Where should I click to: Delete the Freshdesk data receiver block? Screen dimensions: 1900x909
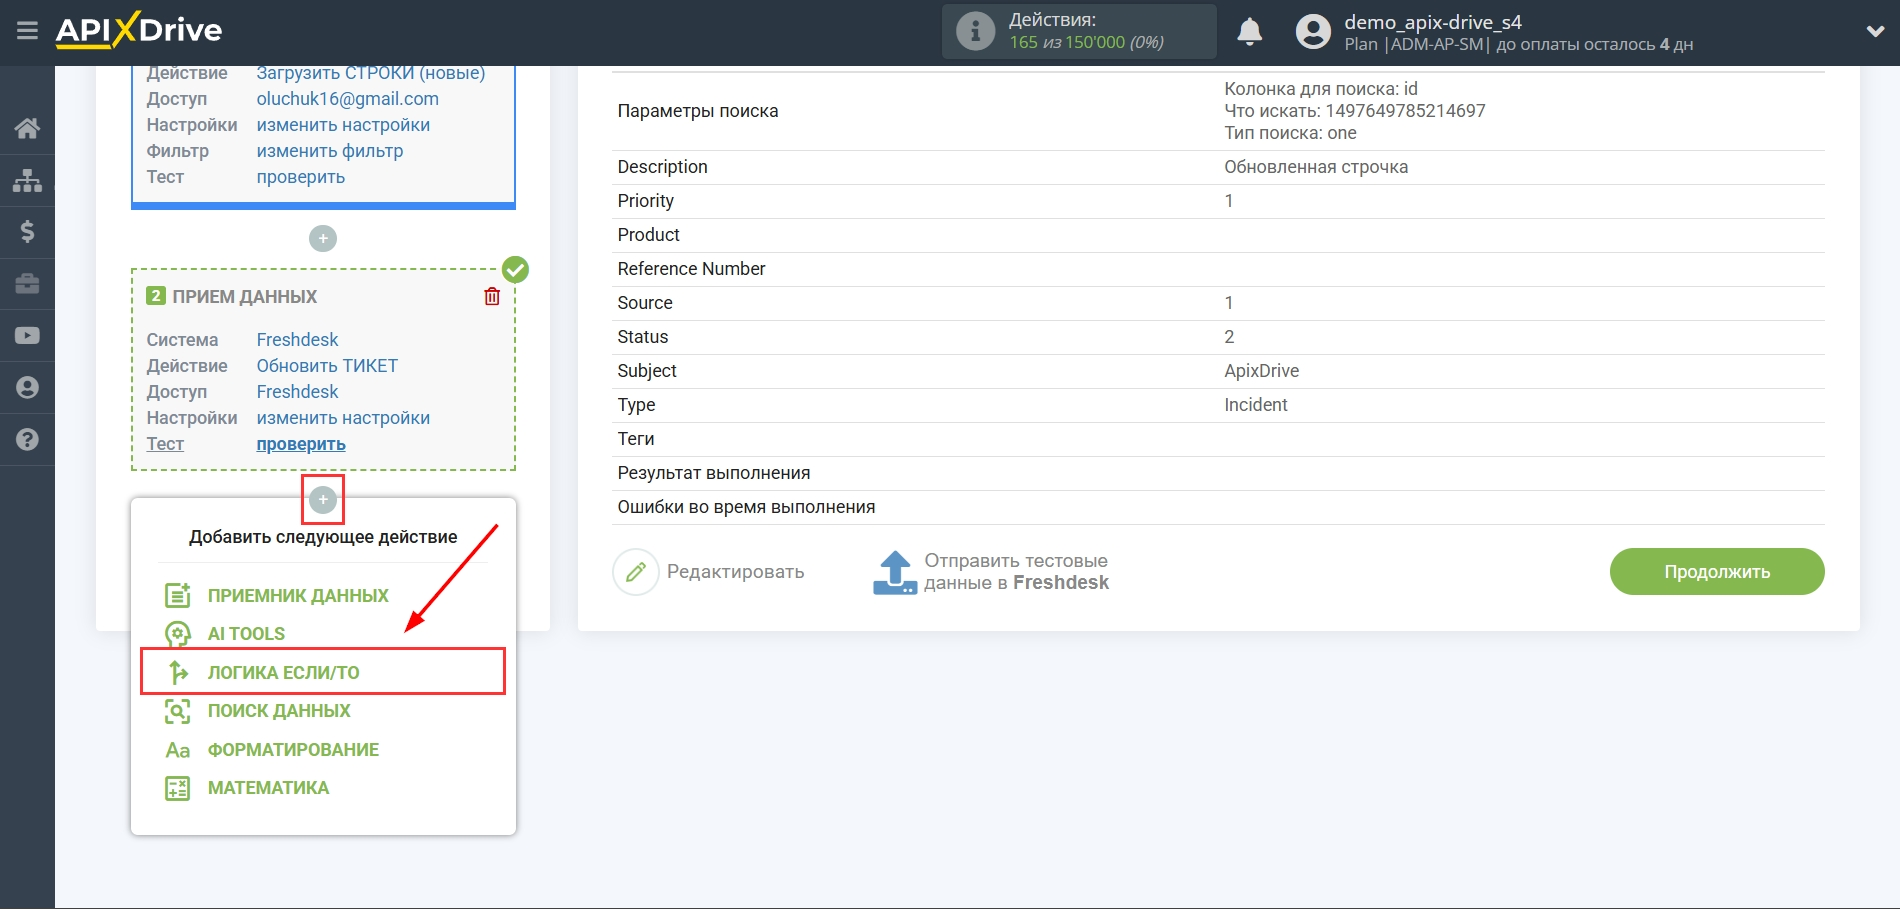pyautogui.click(x=492, y=296)
